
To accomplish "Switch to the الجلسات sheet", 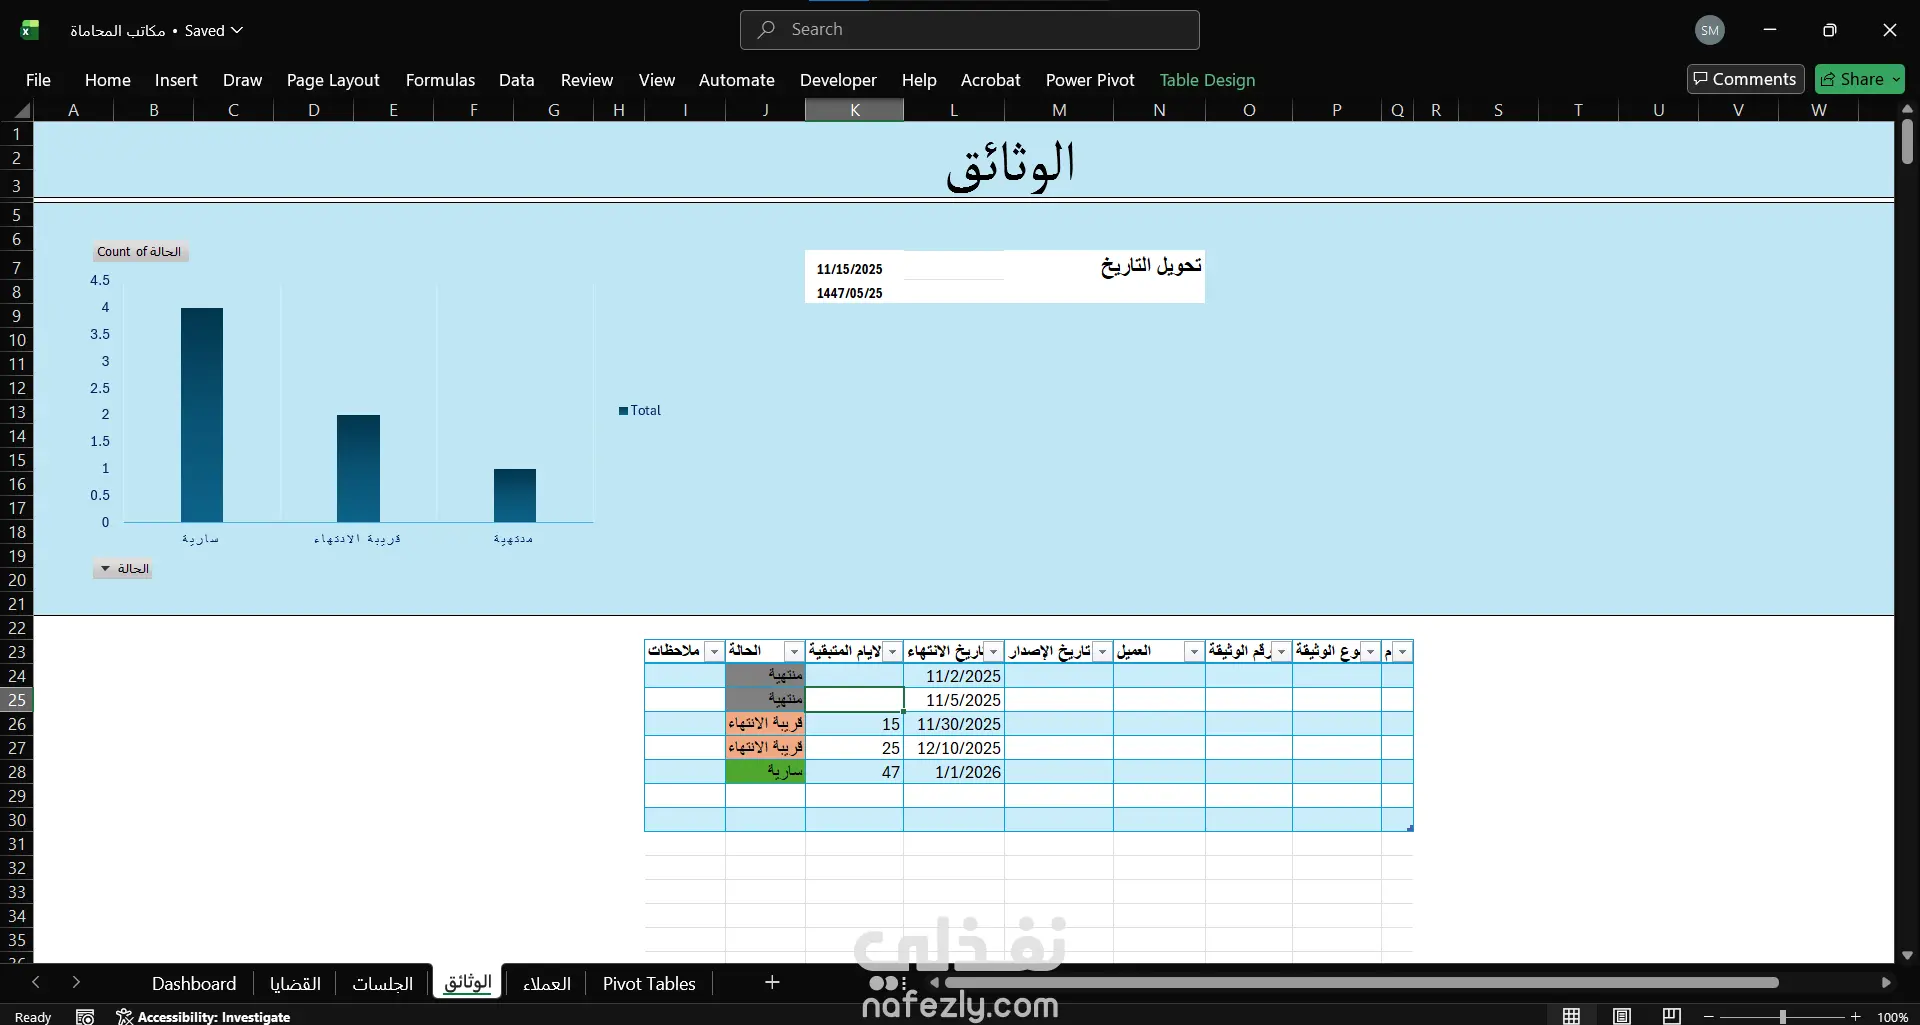I will (x=382, y=984).
